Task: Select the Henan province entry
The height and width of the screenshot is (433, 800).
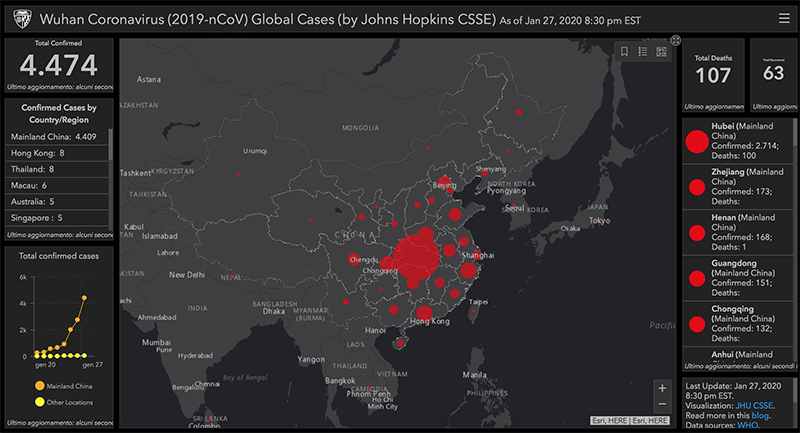Action: [737, 232]
